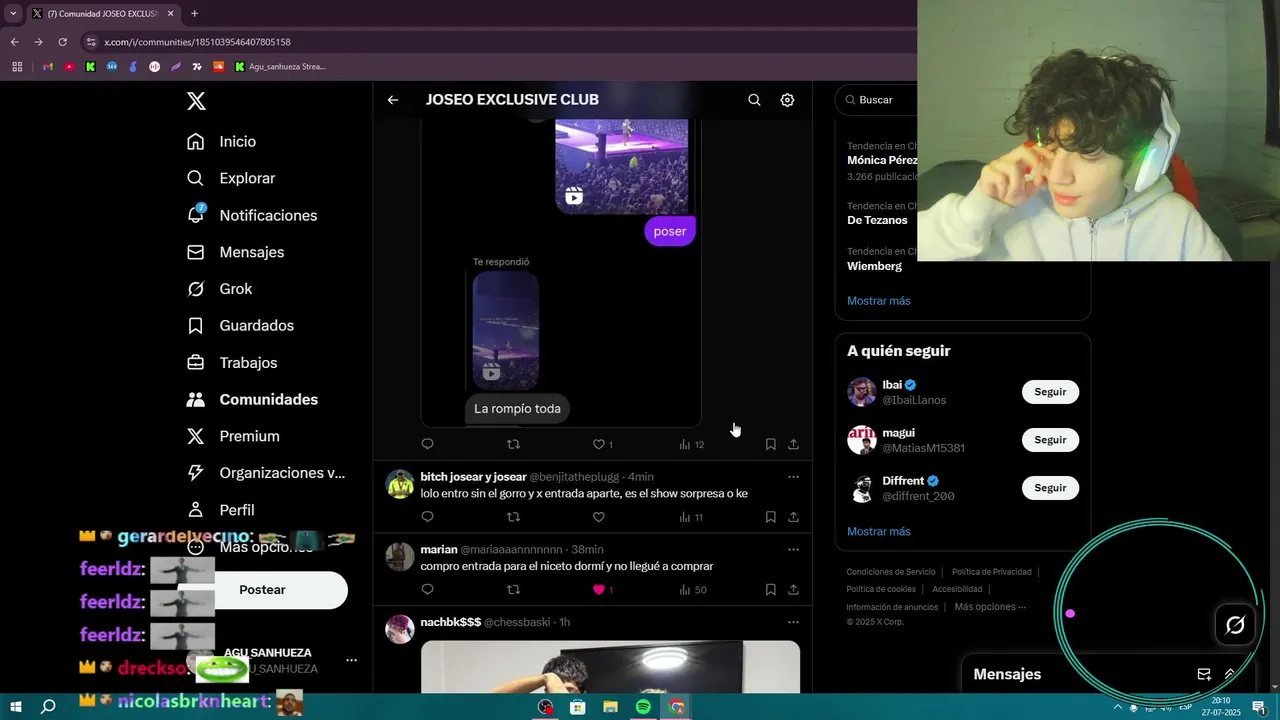1280x720 pixels.
Task: Click Mostrar más under trends
Action: [879, 301]
